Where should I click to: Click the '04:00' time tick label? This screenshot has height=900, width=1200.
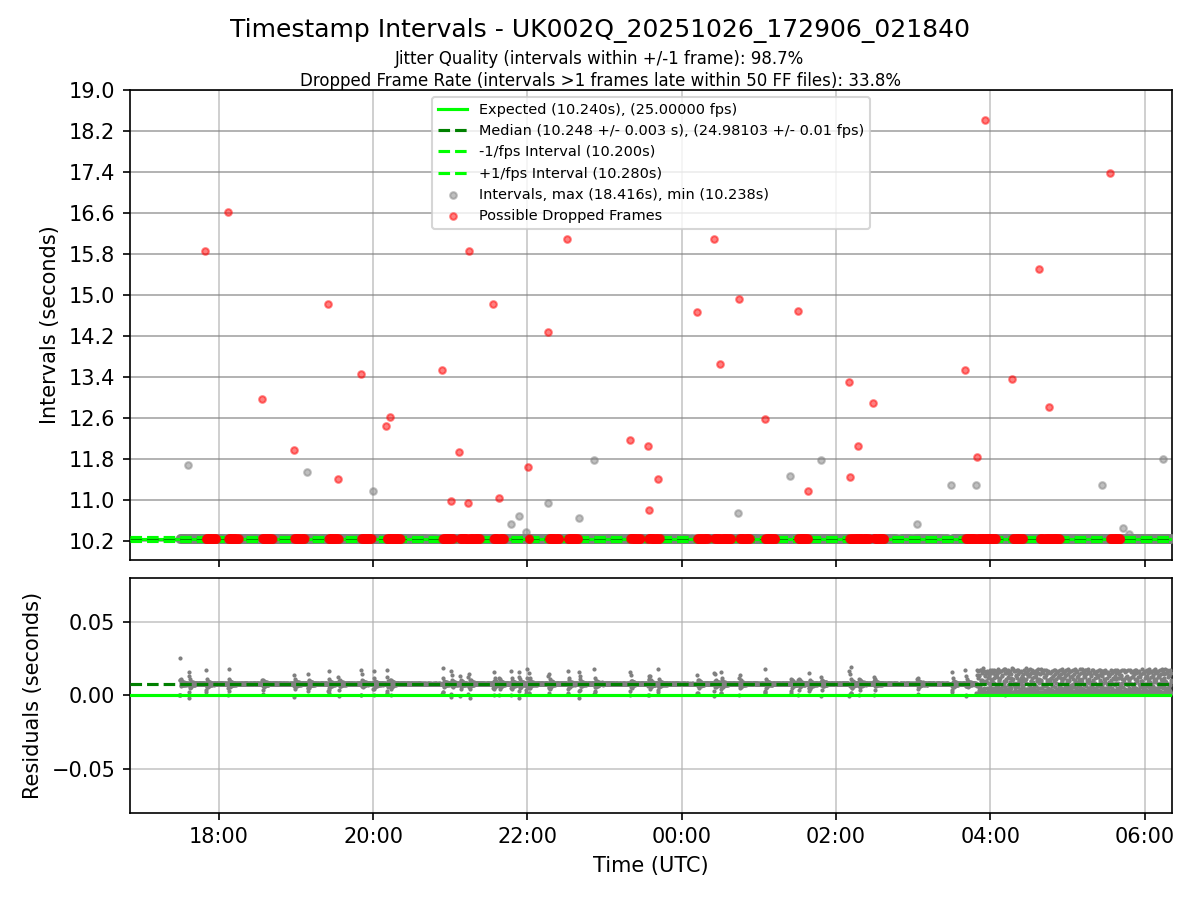click(x=990, y=835)
